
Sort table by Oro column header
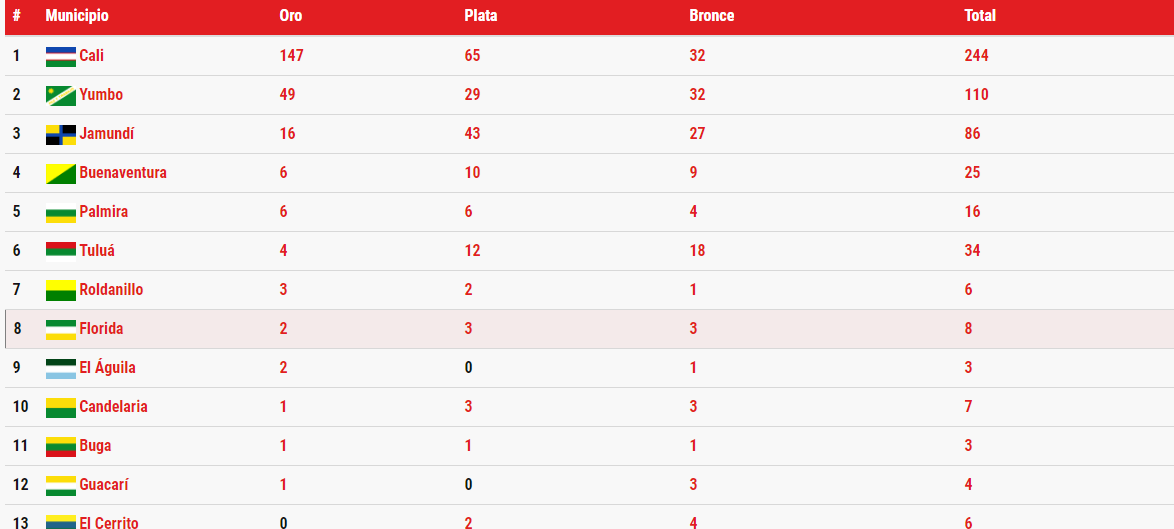(x=291, y=16)
